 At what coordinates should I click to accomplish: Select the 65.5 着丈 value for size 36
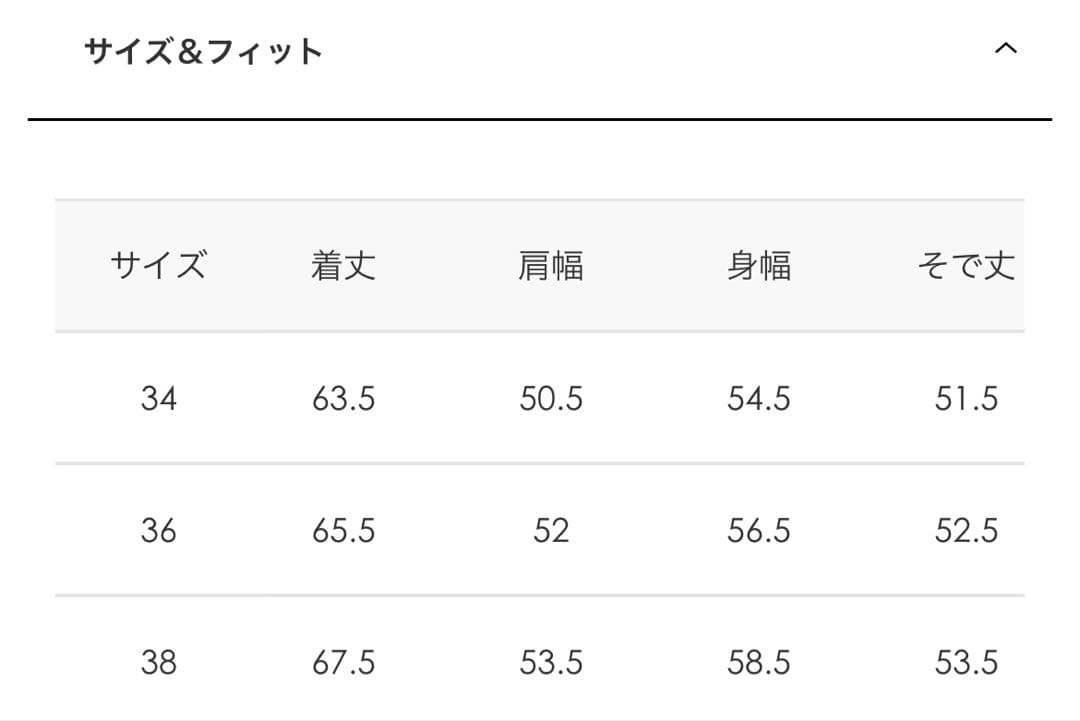click(x=345, y=532)
